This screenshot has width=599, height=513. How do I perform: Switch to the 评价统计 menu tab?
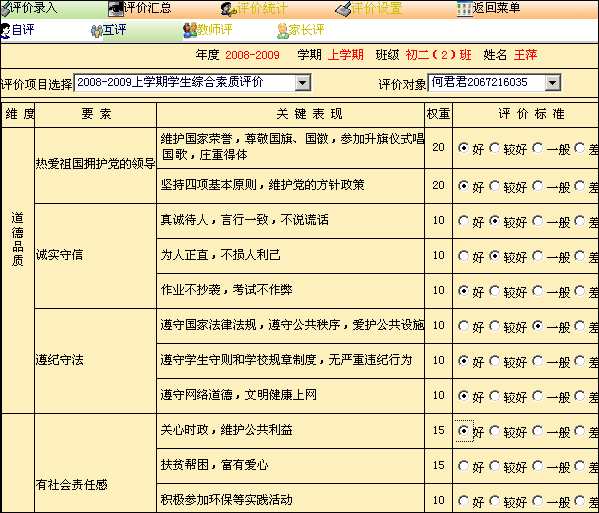point(262,8)
